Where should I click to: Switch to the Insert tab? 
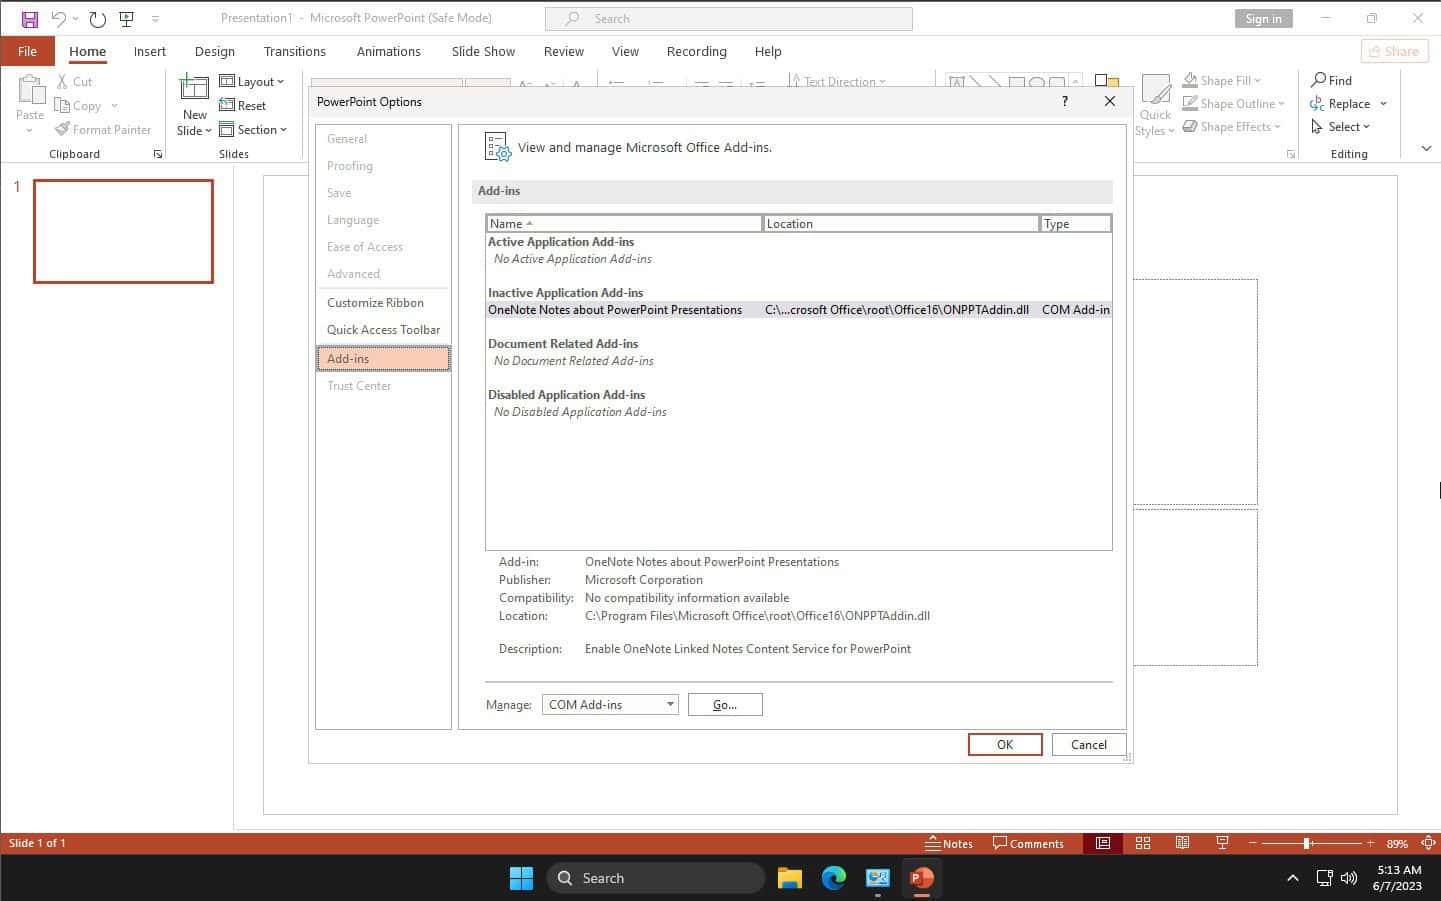150,51
